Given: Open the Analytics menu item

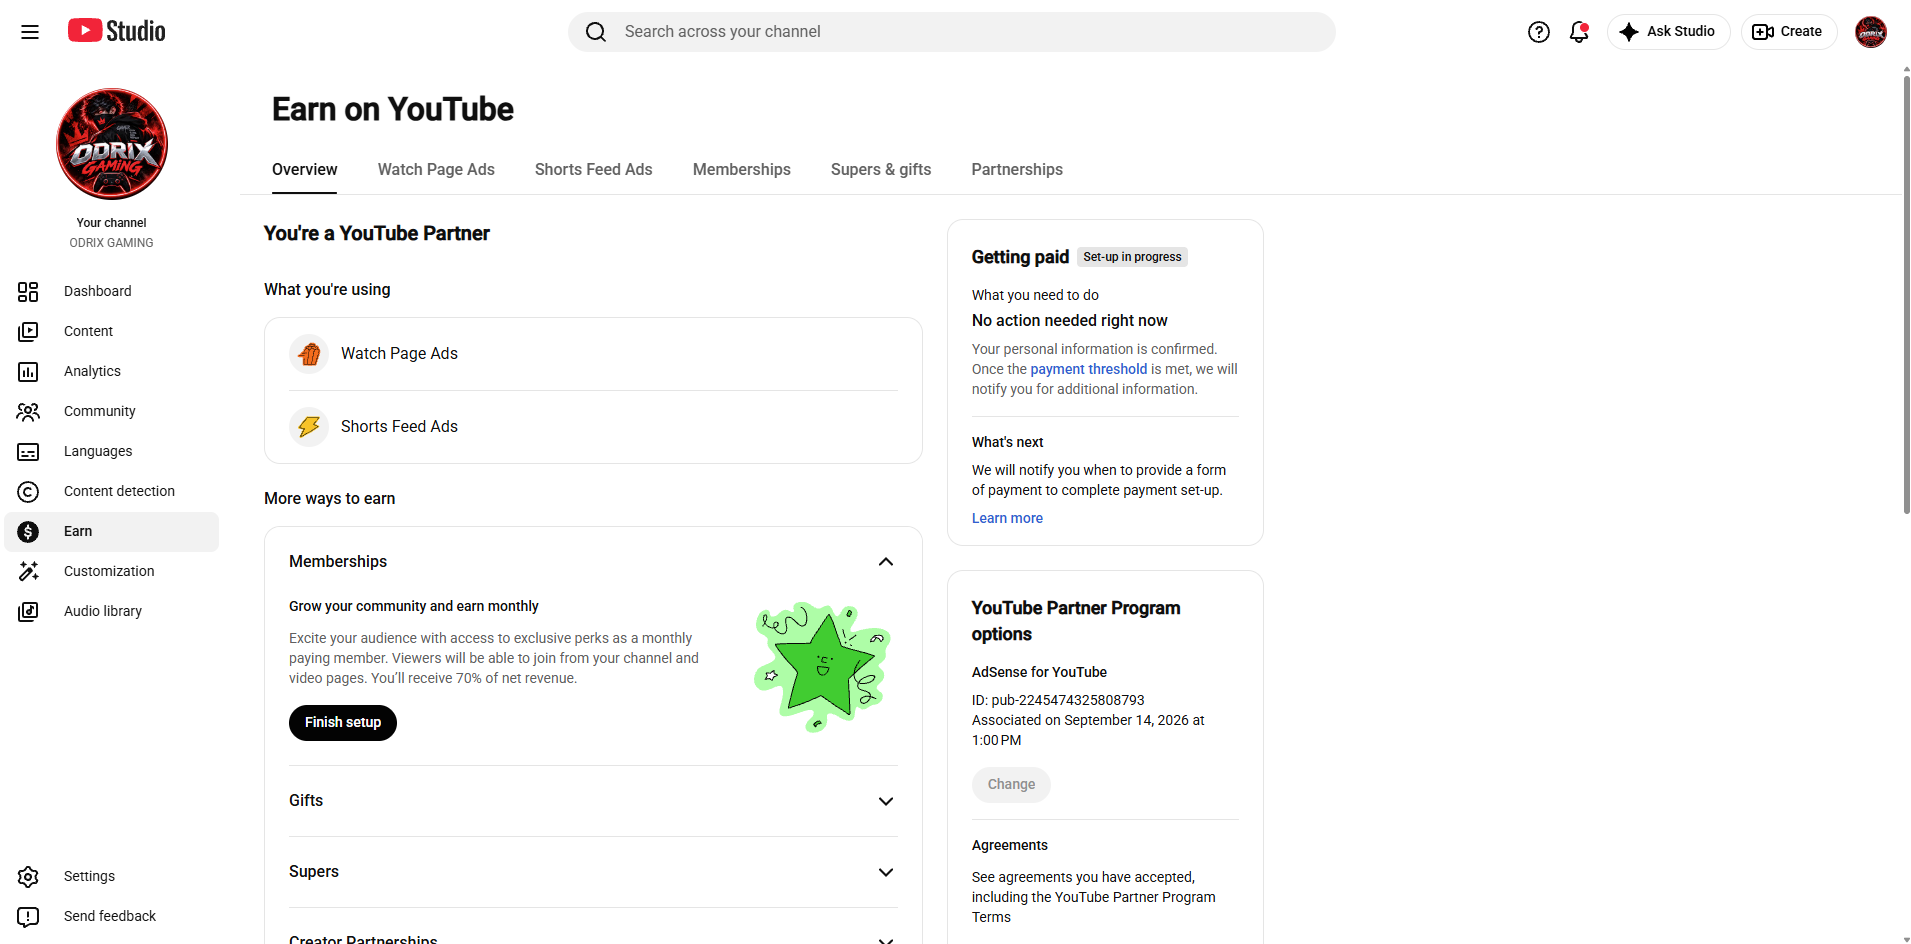Looking at the screenshot, I should pyautogui.click(x=112, y=371).
